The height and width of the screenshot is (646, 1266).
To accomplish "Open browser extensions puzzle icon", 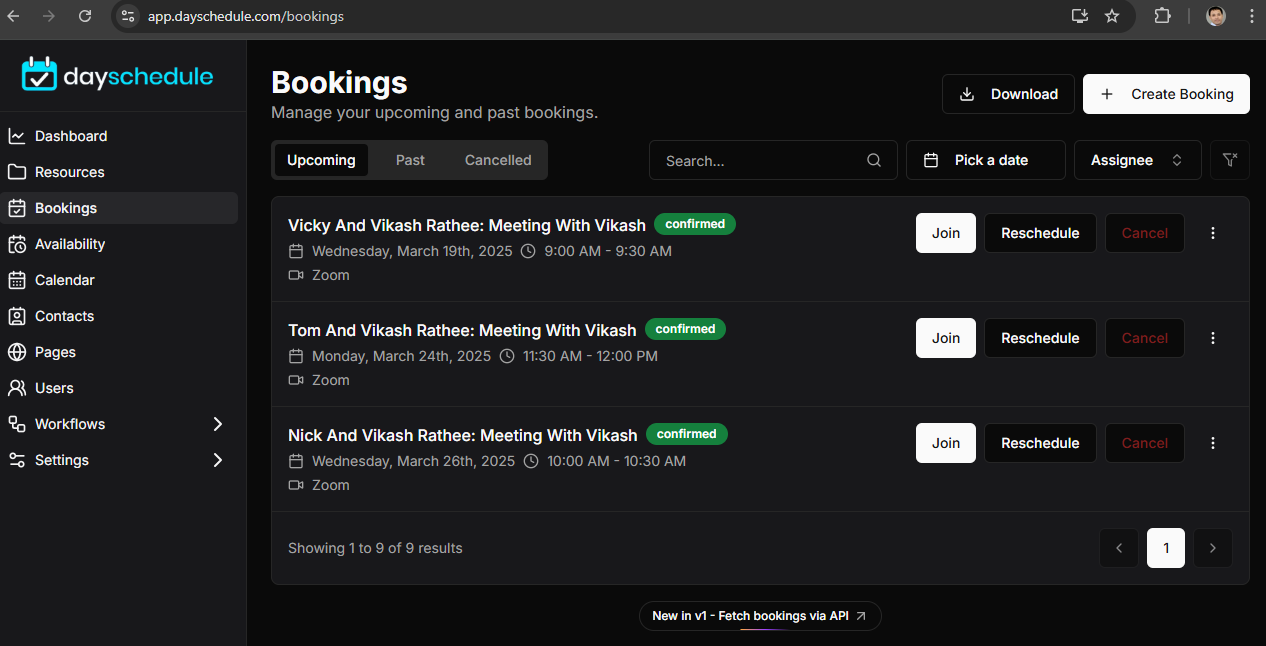I will [x=1162, y=16].
